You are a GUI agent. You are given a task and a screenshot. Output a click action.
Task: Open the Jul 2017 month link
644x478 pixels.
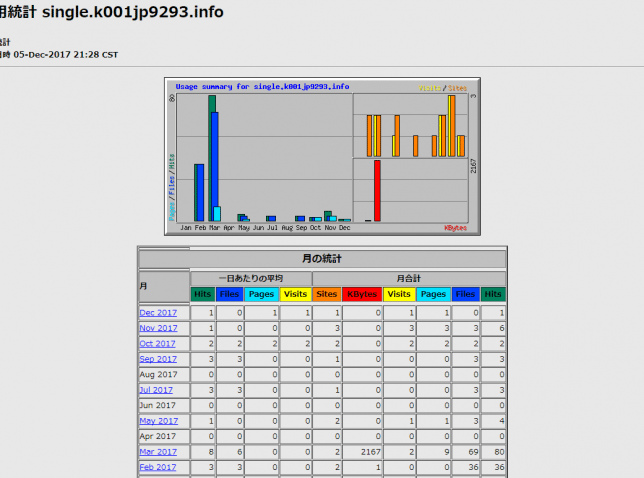157,390
